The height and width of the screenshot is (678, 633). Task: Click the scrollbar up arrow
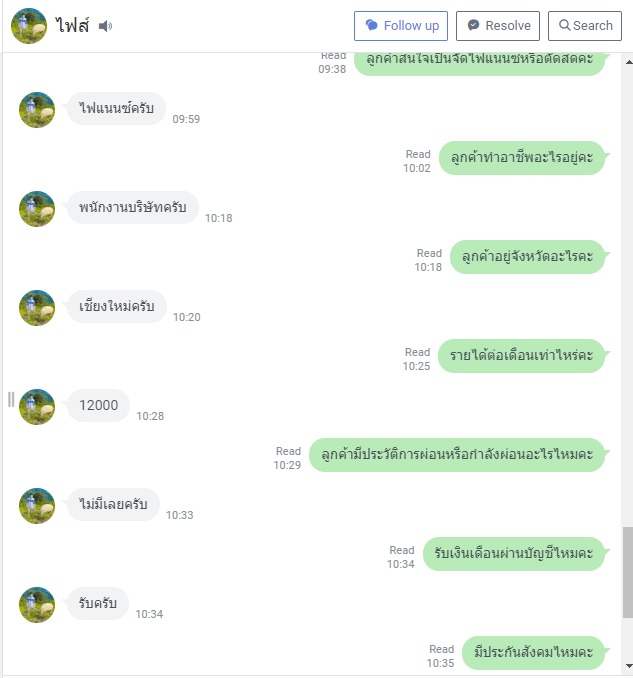(x=628, y=62)
